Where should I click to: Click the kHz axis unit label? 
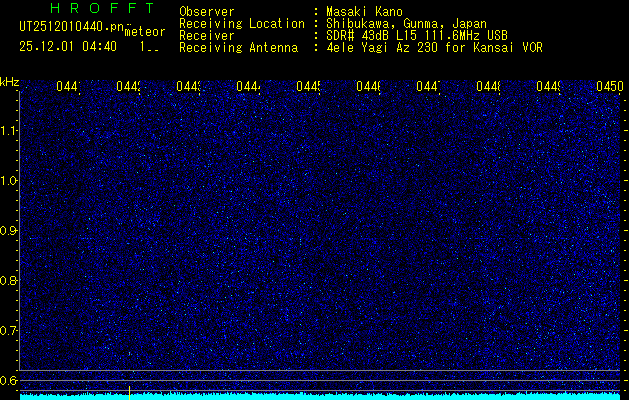point(10,82)
